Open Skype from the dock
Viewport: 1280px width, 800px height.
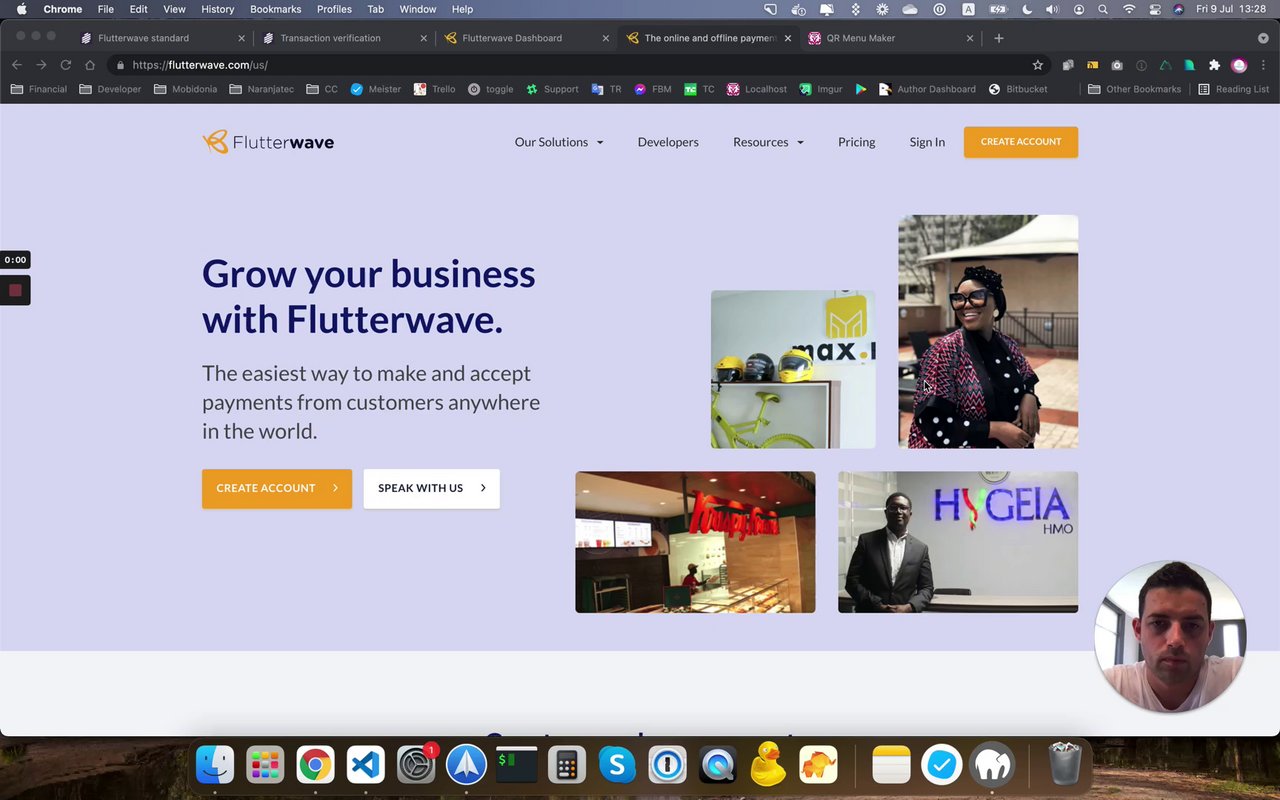click(617, 765)
